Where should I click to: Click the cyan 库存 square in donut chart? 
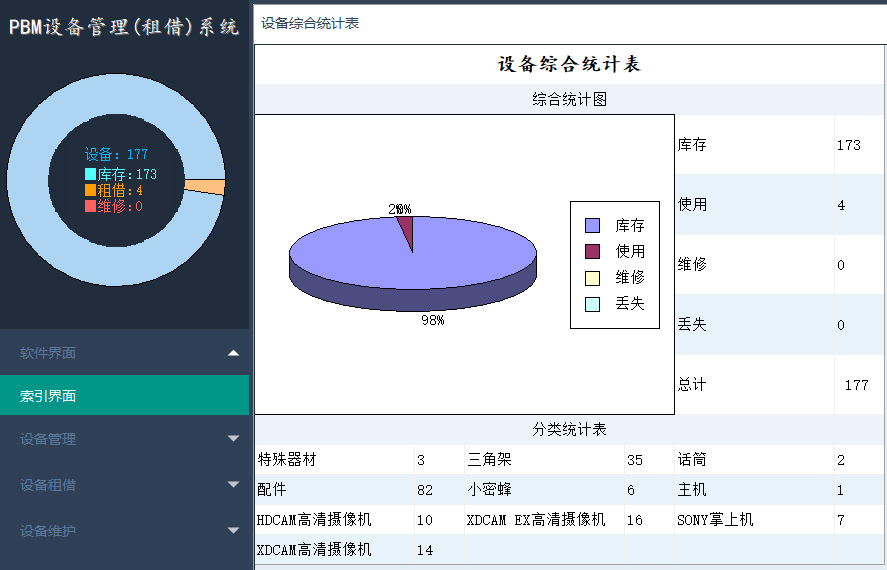click(90, 174)
